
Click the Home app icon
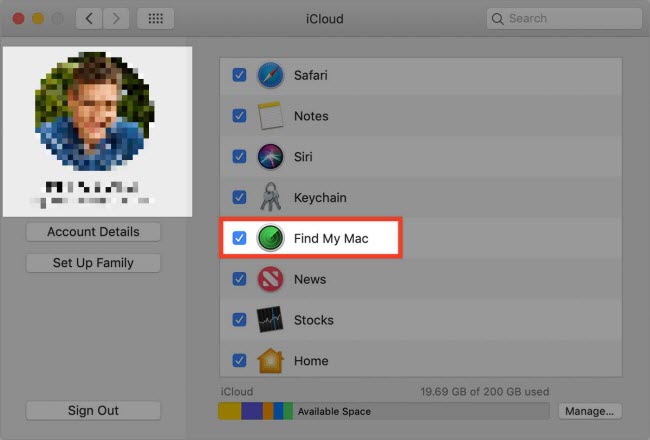(271, 360)
